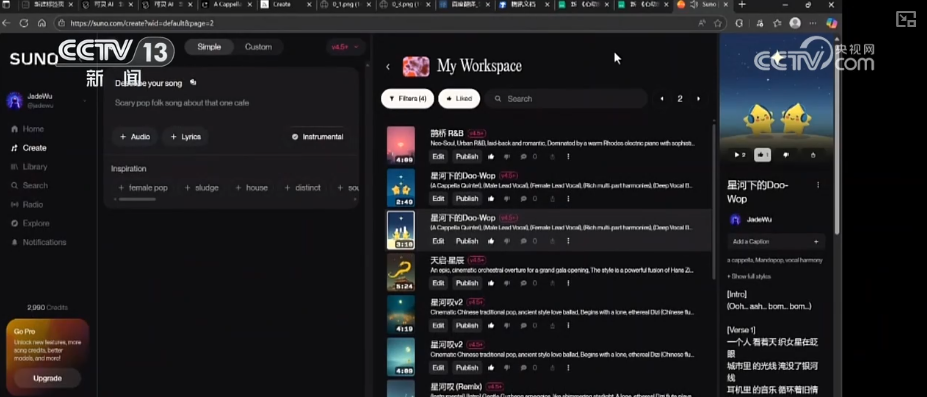Viewport: 927px width, 397px height.
Task: Go back with the workspace arrow
Action: pyautogui.click(x=388, y=67)
